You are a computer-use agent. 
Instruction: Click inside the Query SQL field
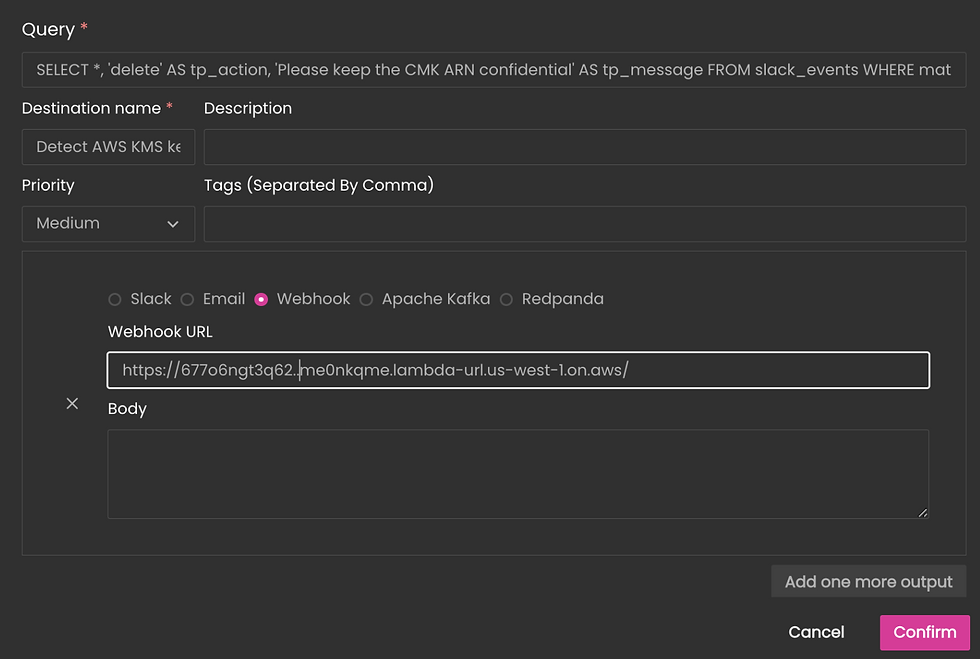[x=494, y=69]
